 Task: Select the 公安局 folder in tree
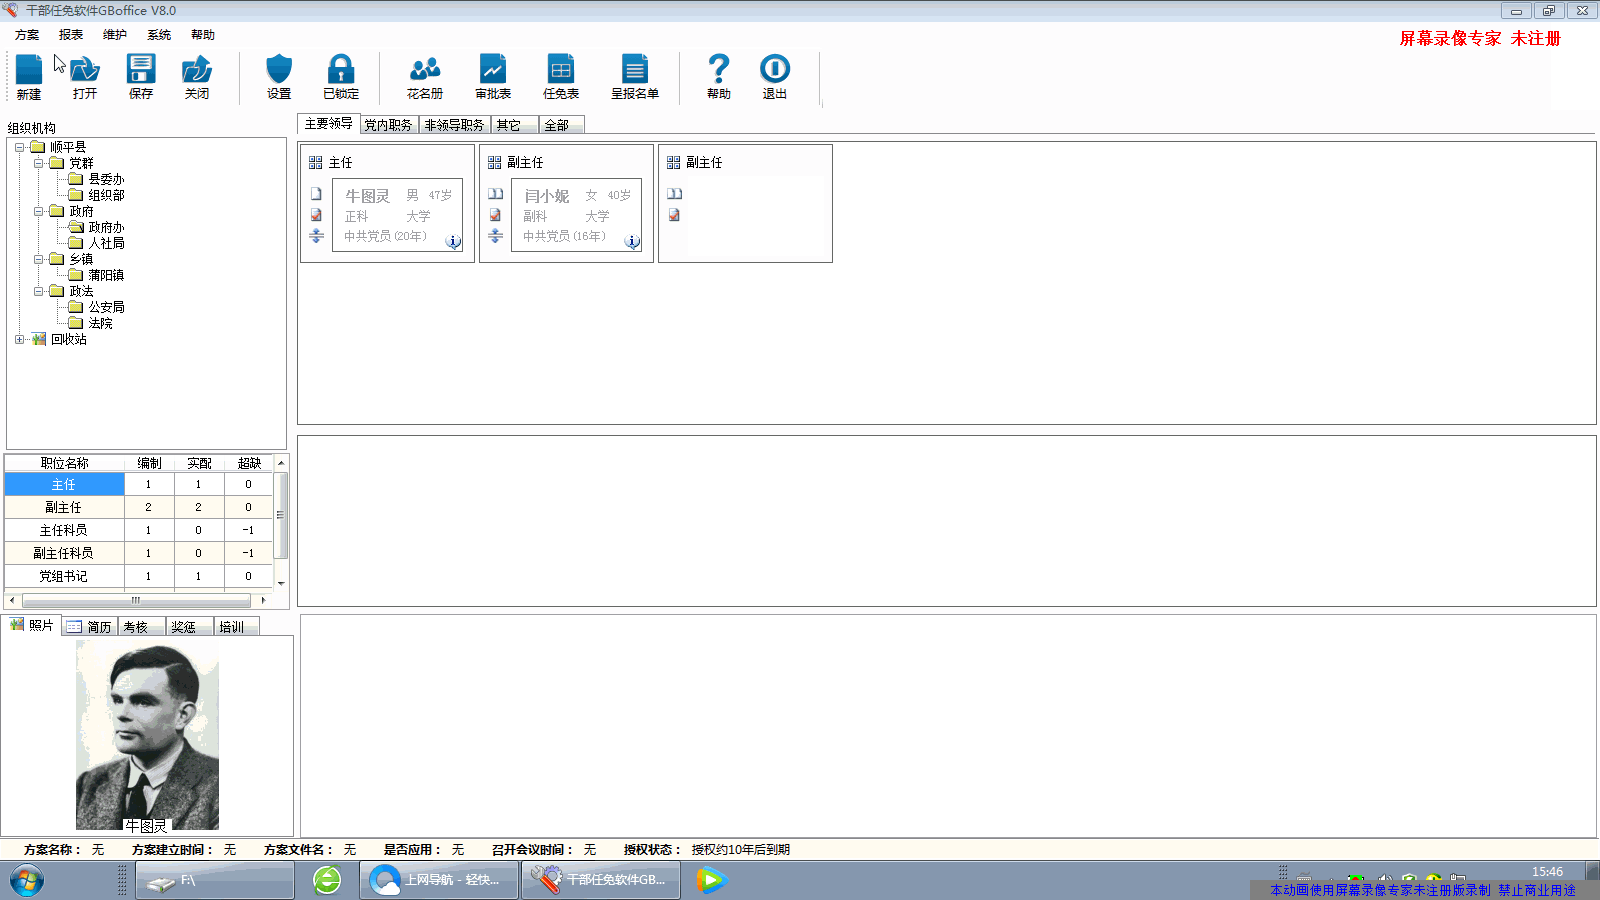tap(106, 307)
